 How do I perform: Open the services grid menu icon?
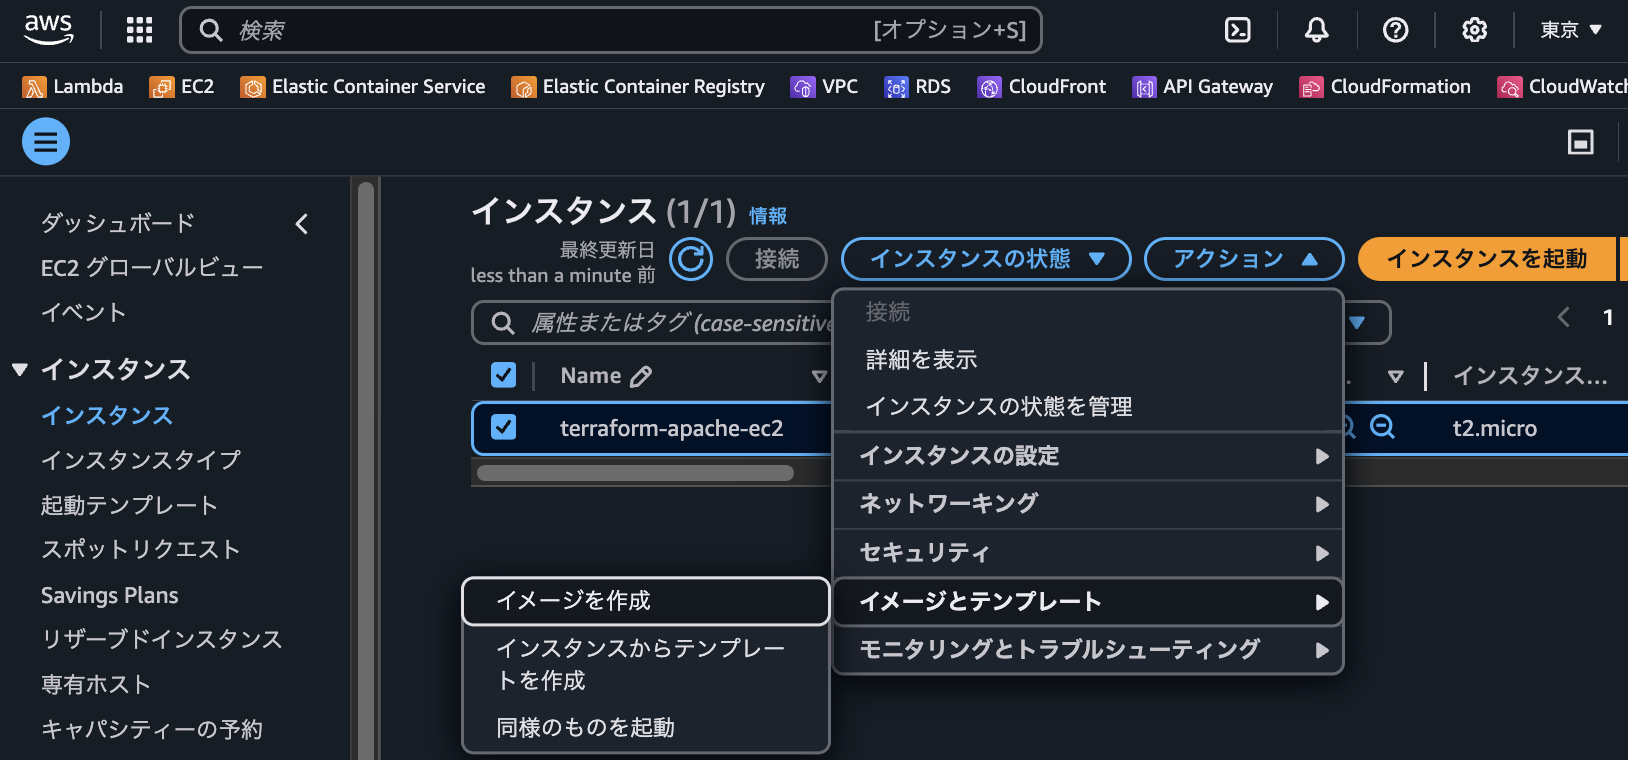(x=139, y=30)
